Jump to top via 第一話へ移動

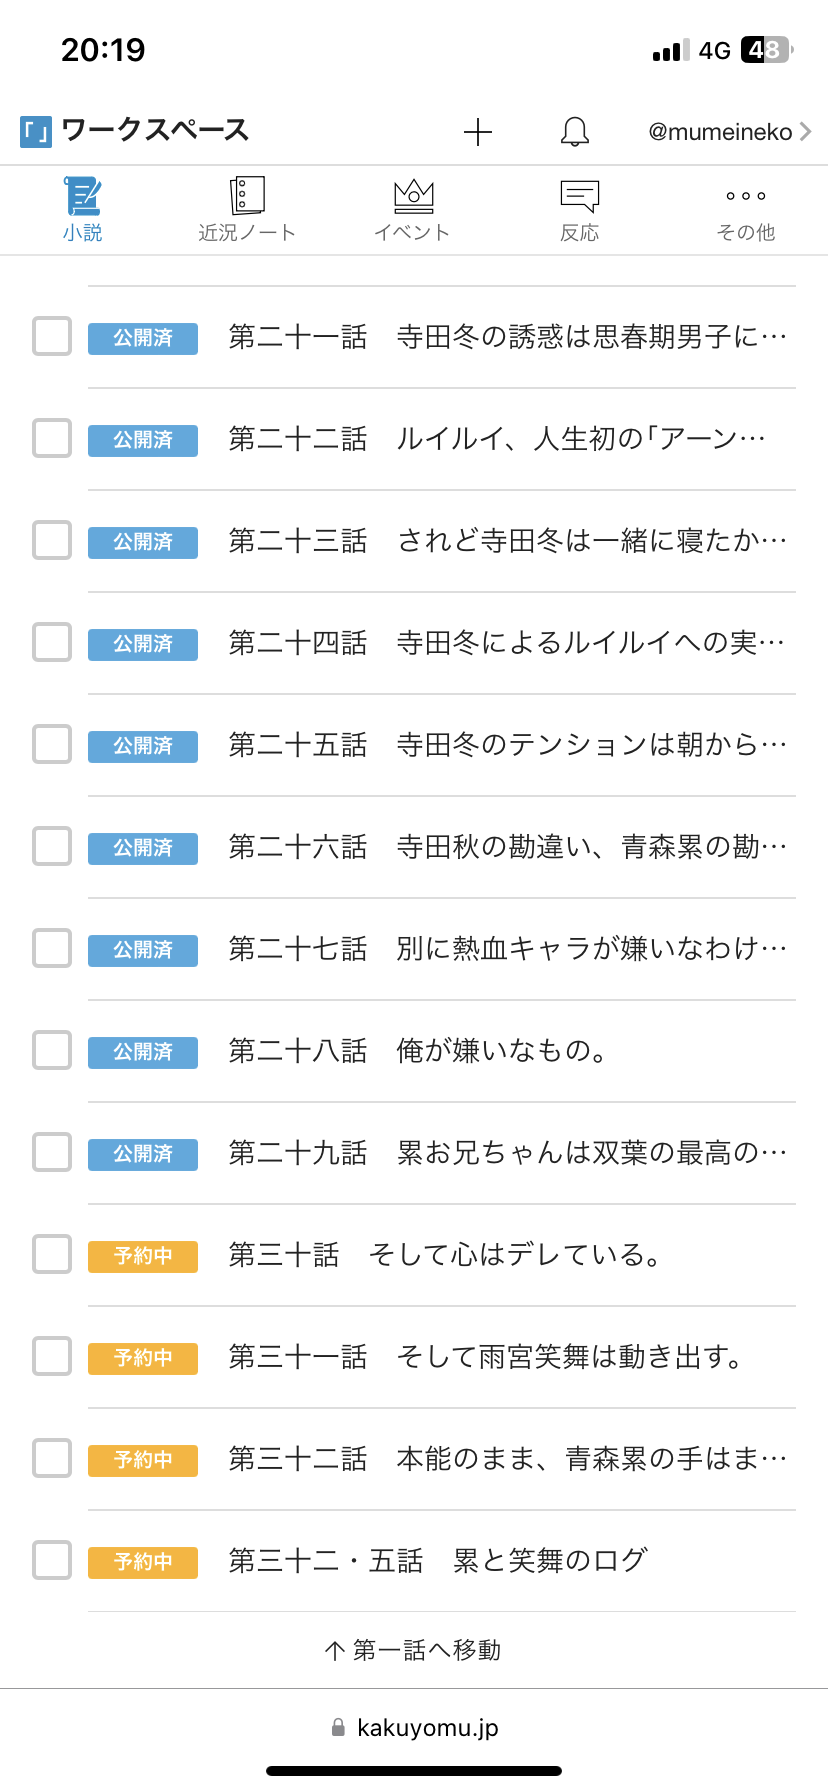pos(413,1650)
